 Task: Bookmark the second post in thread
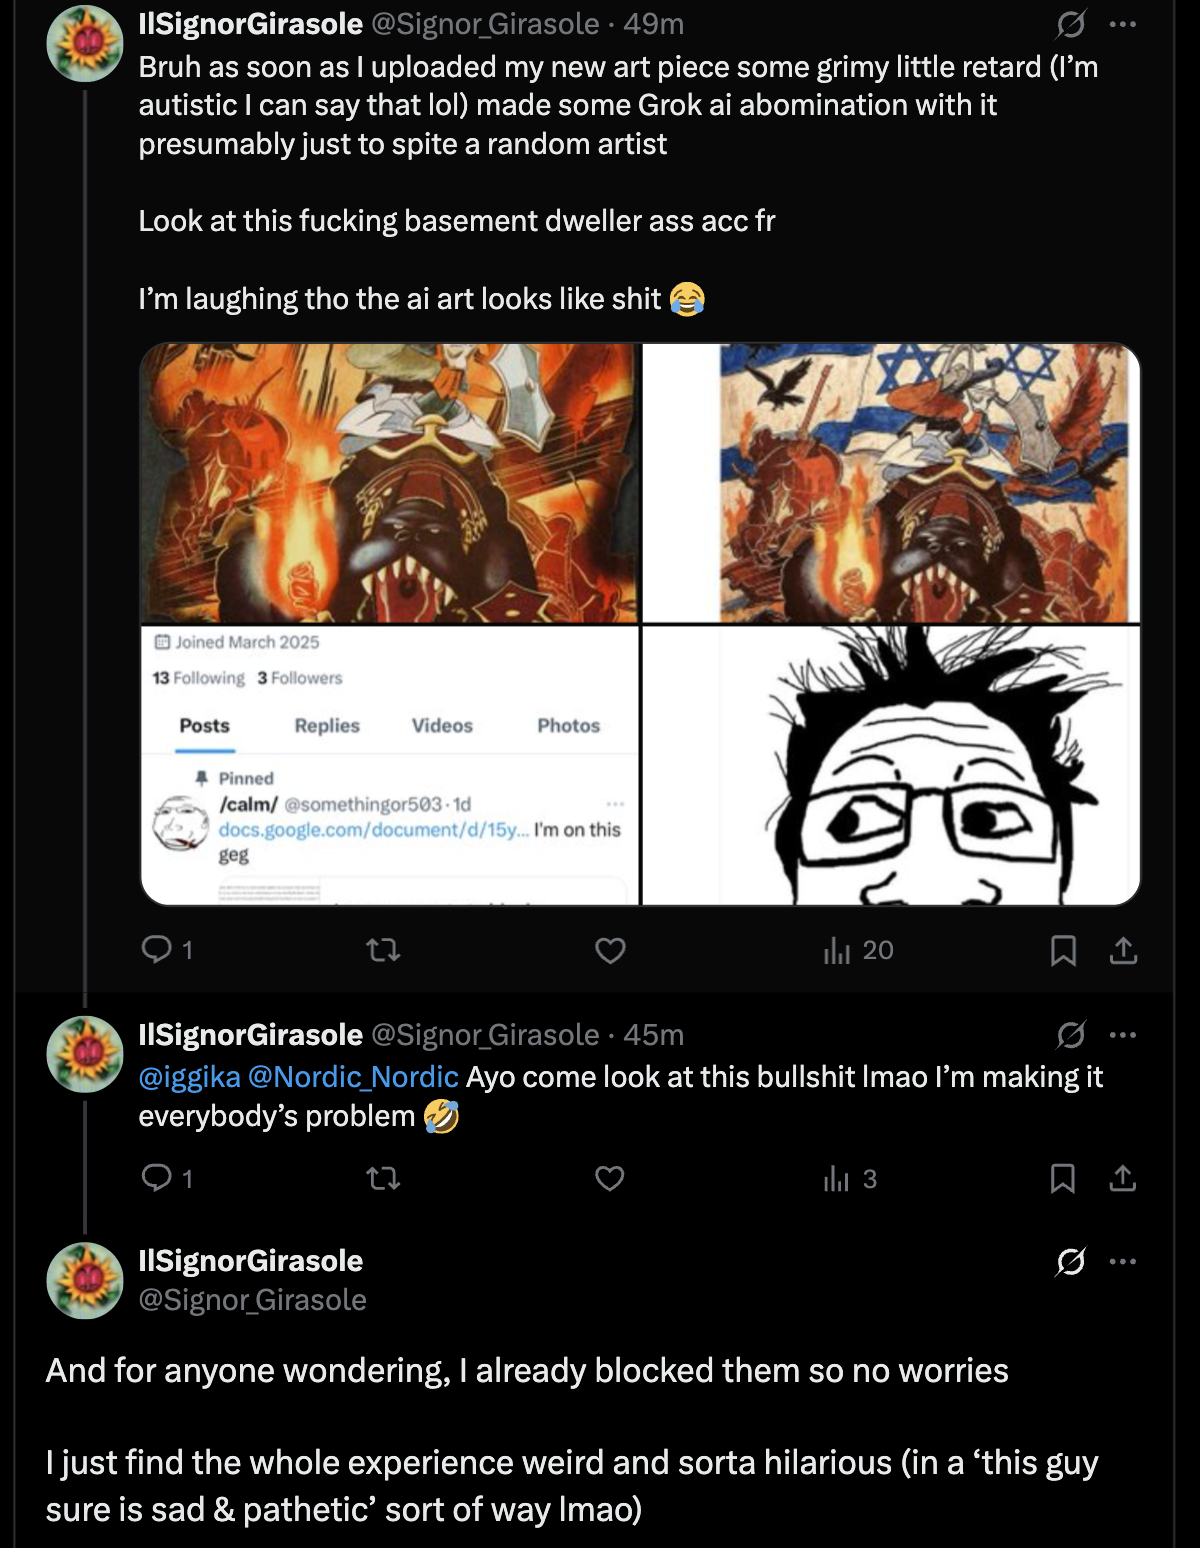coord(1063,1179)
